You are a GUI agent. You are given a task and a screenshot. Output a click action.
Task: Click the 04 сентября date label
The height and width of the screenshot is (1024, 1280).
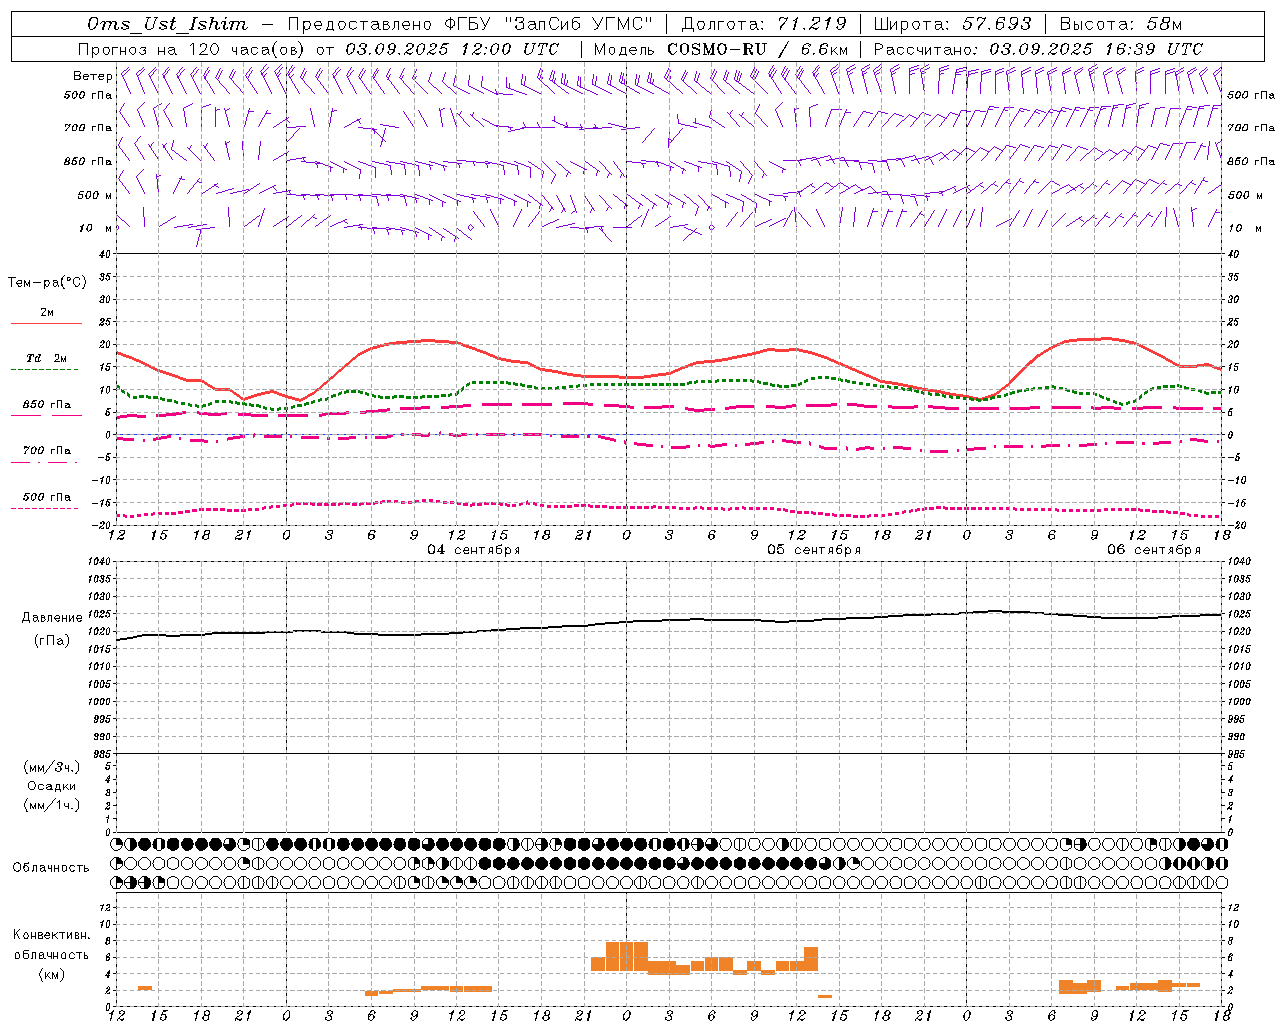click(474, 550)
